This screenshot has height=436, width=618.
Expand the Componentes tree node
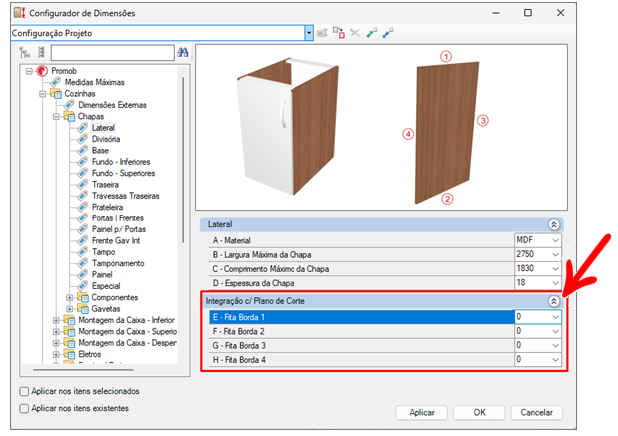tap(69, 297)
